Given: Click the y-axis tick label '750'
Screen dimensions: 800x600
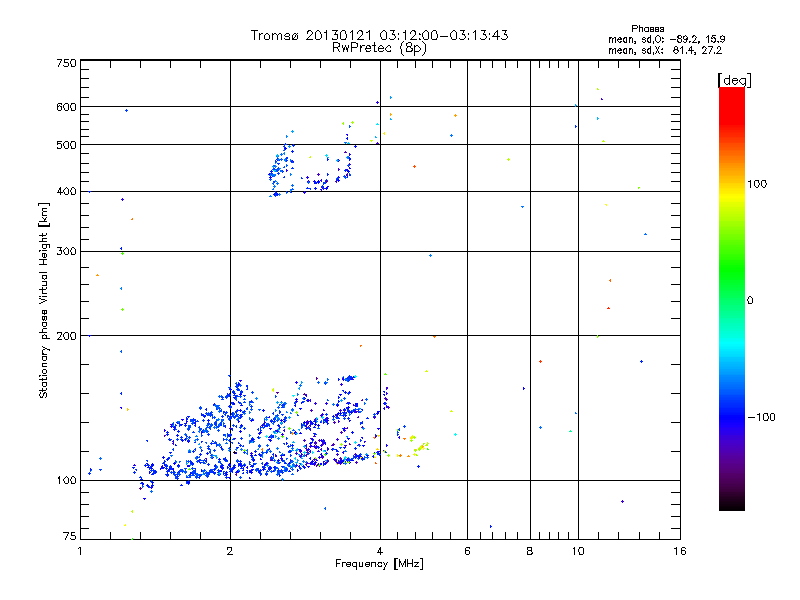Looking at the screenshot, I should click(x=66, y=63).
